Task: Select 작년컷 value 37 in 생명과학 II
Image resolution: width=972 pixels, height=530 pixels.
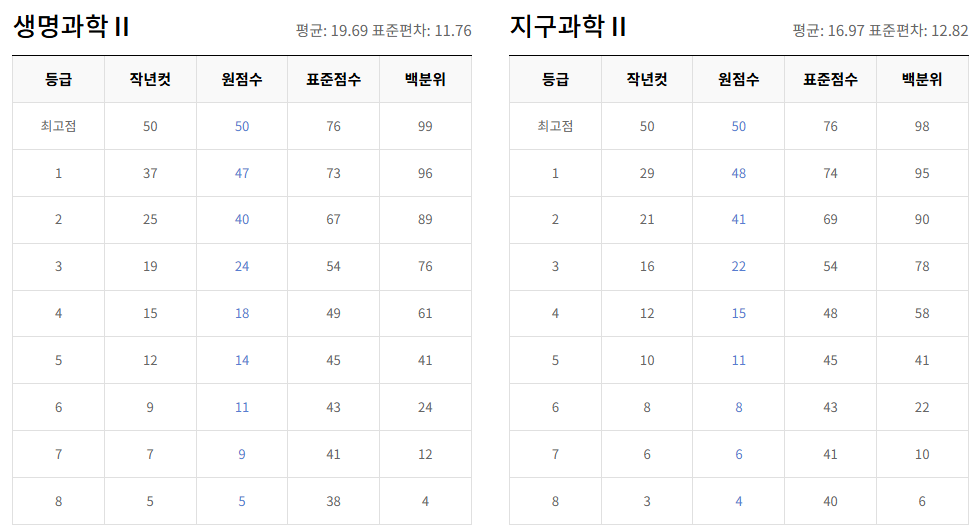Action: click(x=150, y=174)
